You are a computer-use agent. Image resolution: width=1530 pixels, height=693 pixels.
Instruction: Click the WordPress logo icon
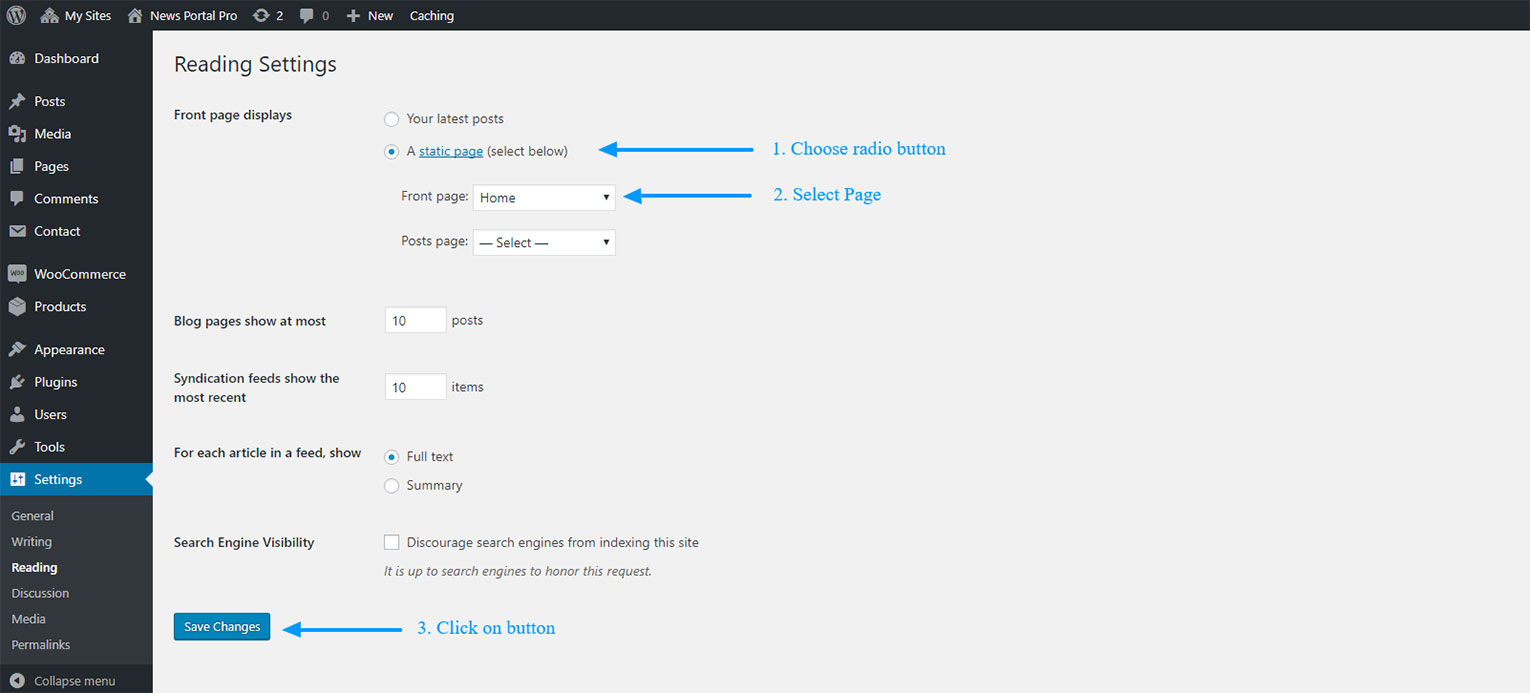point(16,15)
